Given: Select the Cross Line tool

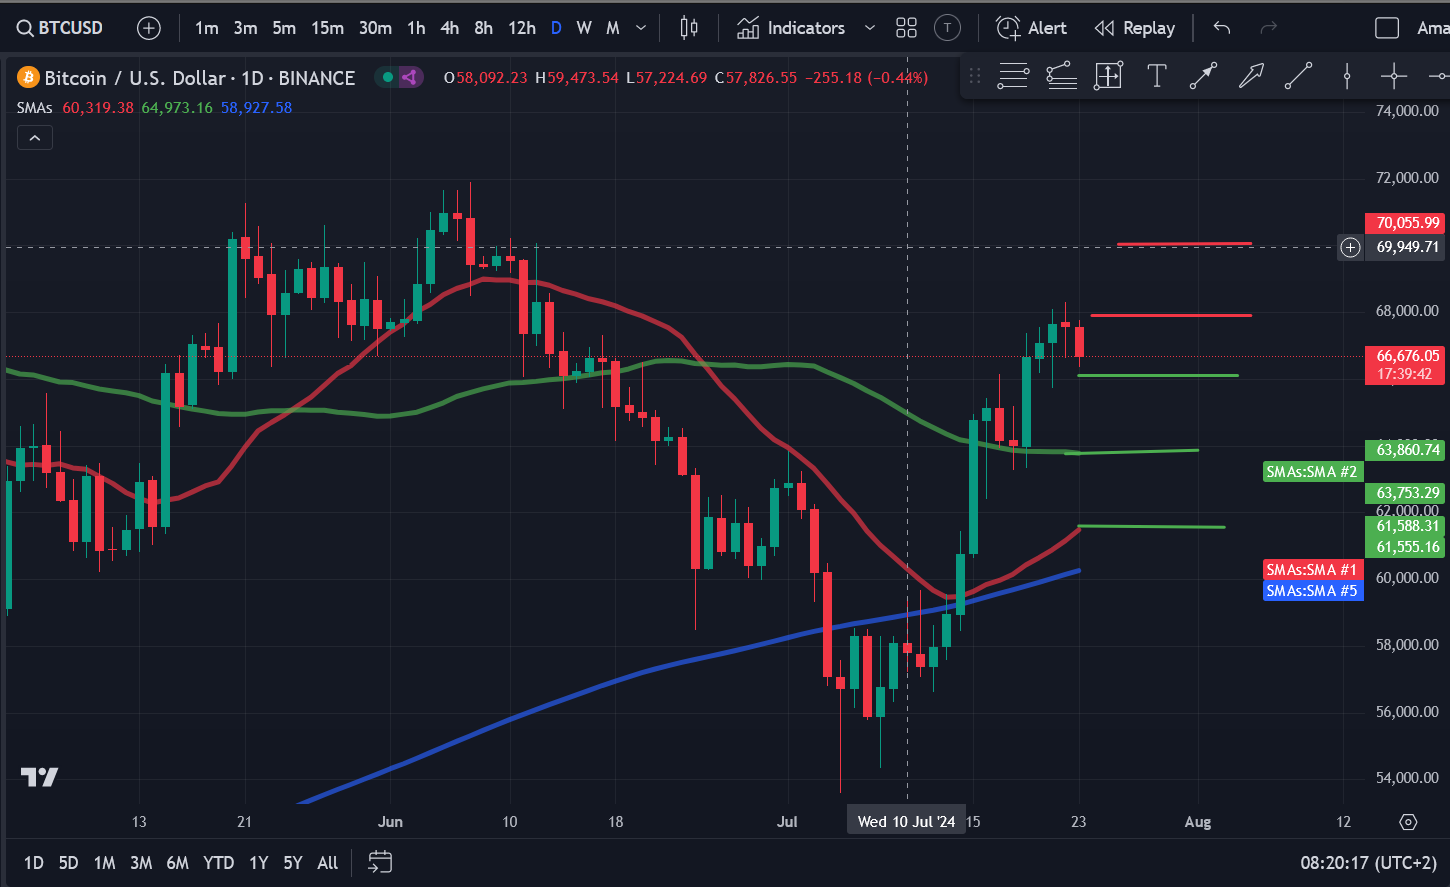Looking at the screenshot, I should (x=1394, y=76).
